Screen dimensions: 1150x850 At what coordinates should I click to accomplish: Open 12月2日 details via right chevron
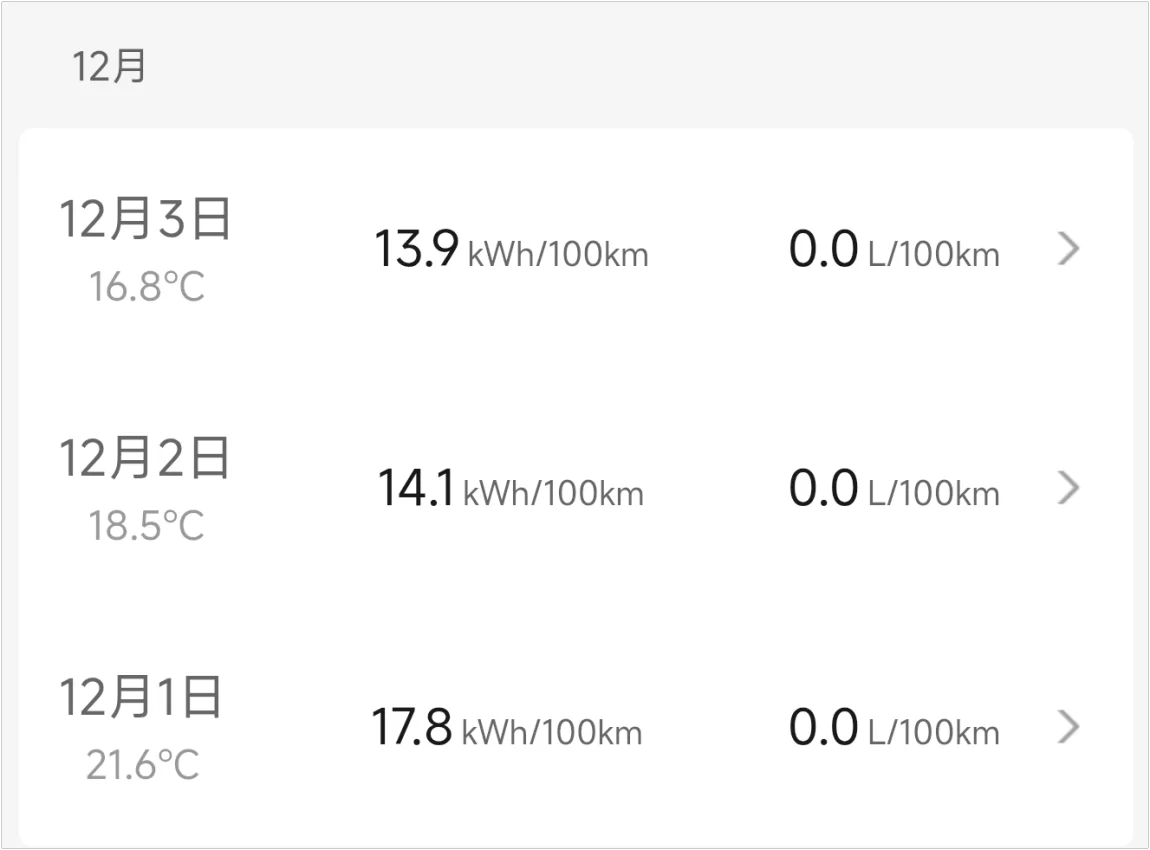click(1068, 488)
